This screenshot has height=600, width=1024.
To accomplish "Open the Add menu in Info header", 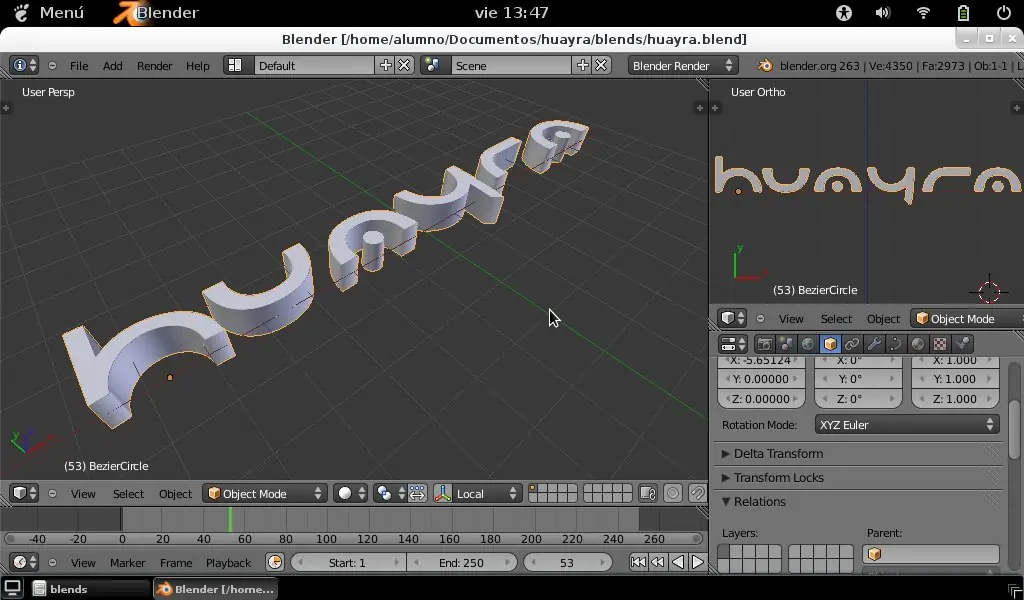I will pos(112,65).
